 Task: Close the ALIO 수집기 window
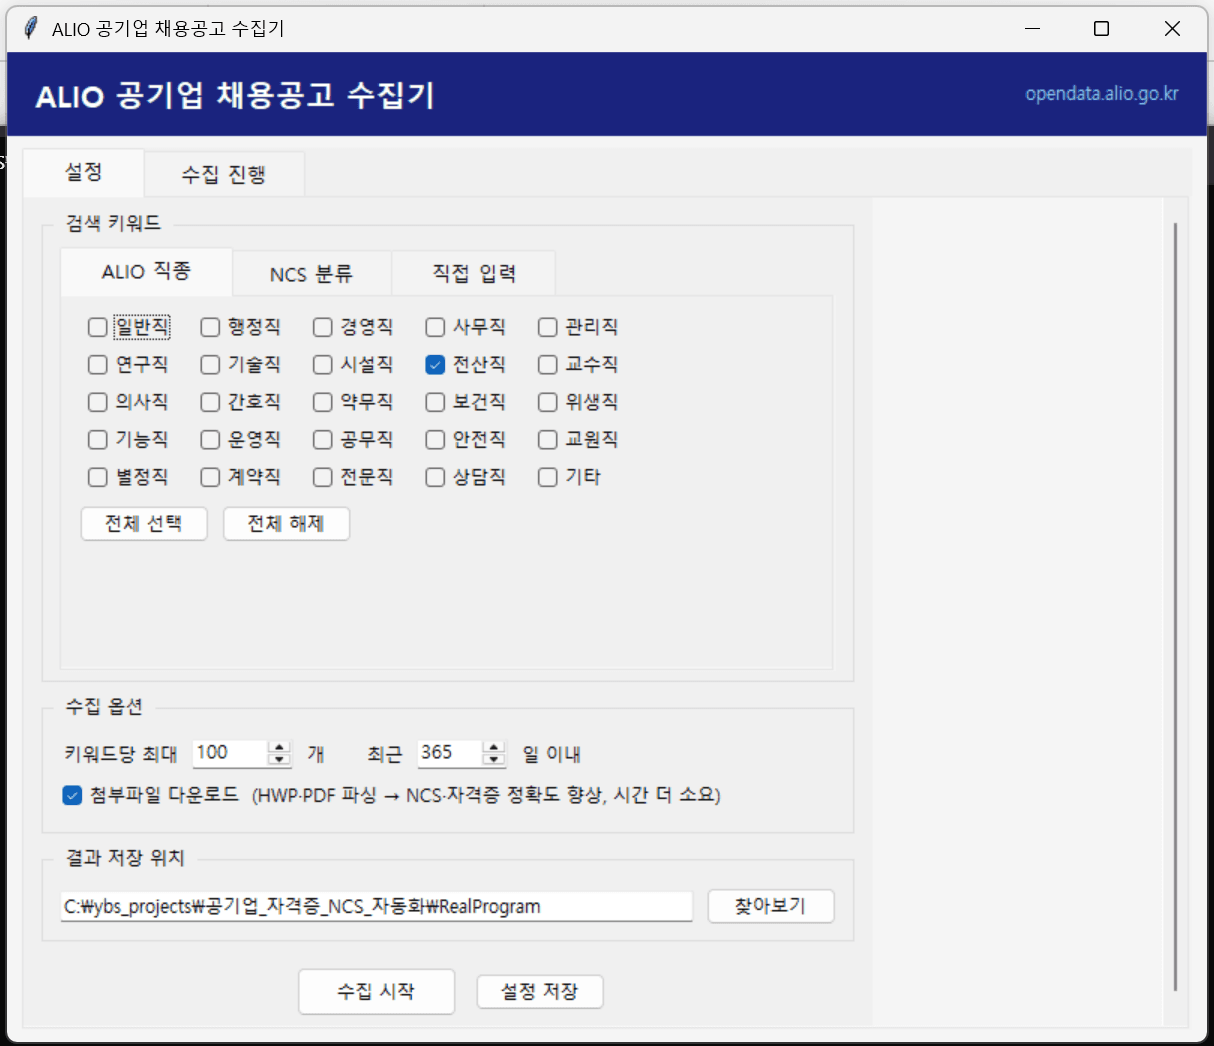(1172, 28)
